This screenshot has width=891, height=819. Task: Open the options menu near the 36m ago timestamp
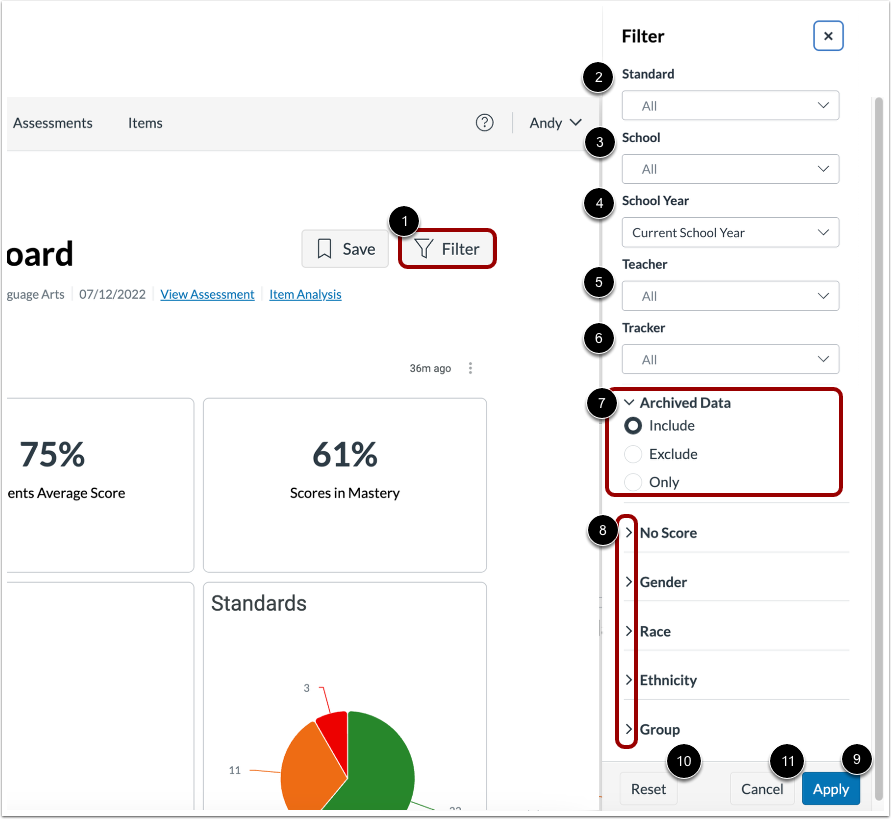point(470,368)
